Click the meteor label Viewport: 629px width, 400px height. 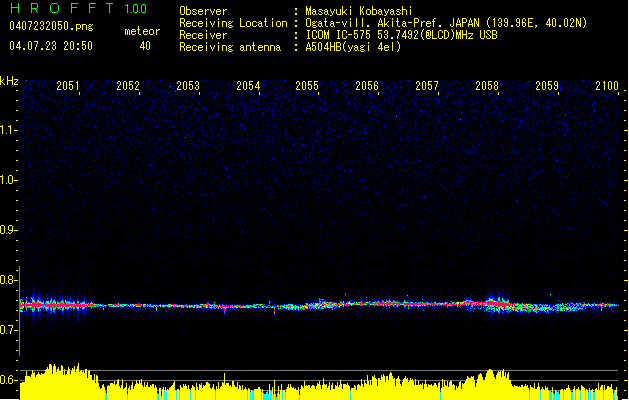[x=142, y=31]
